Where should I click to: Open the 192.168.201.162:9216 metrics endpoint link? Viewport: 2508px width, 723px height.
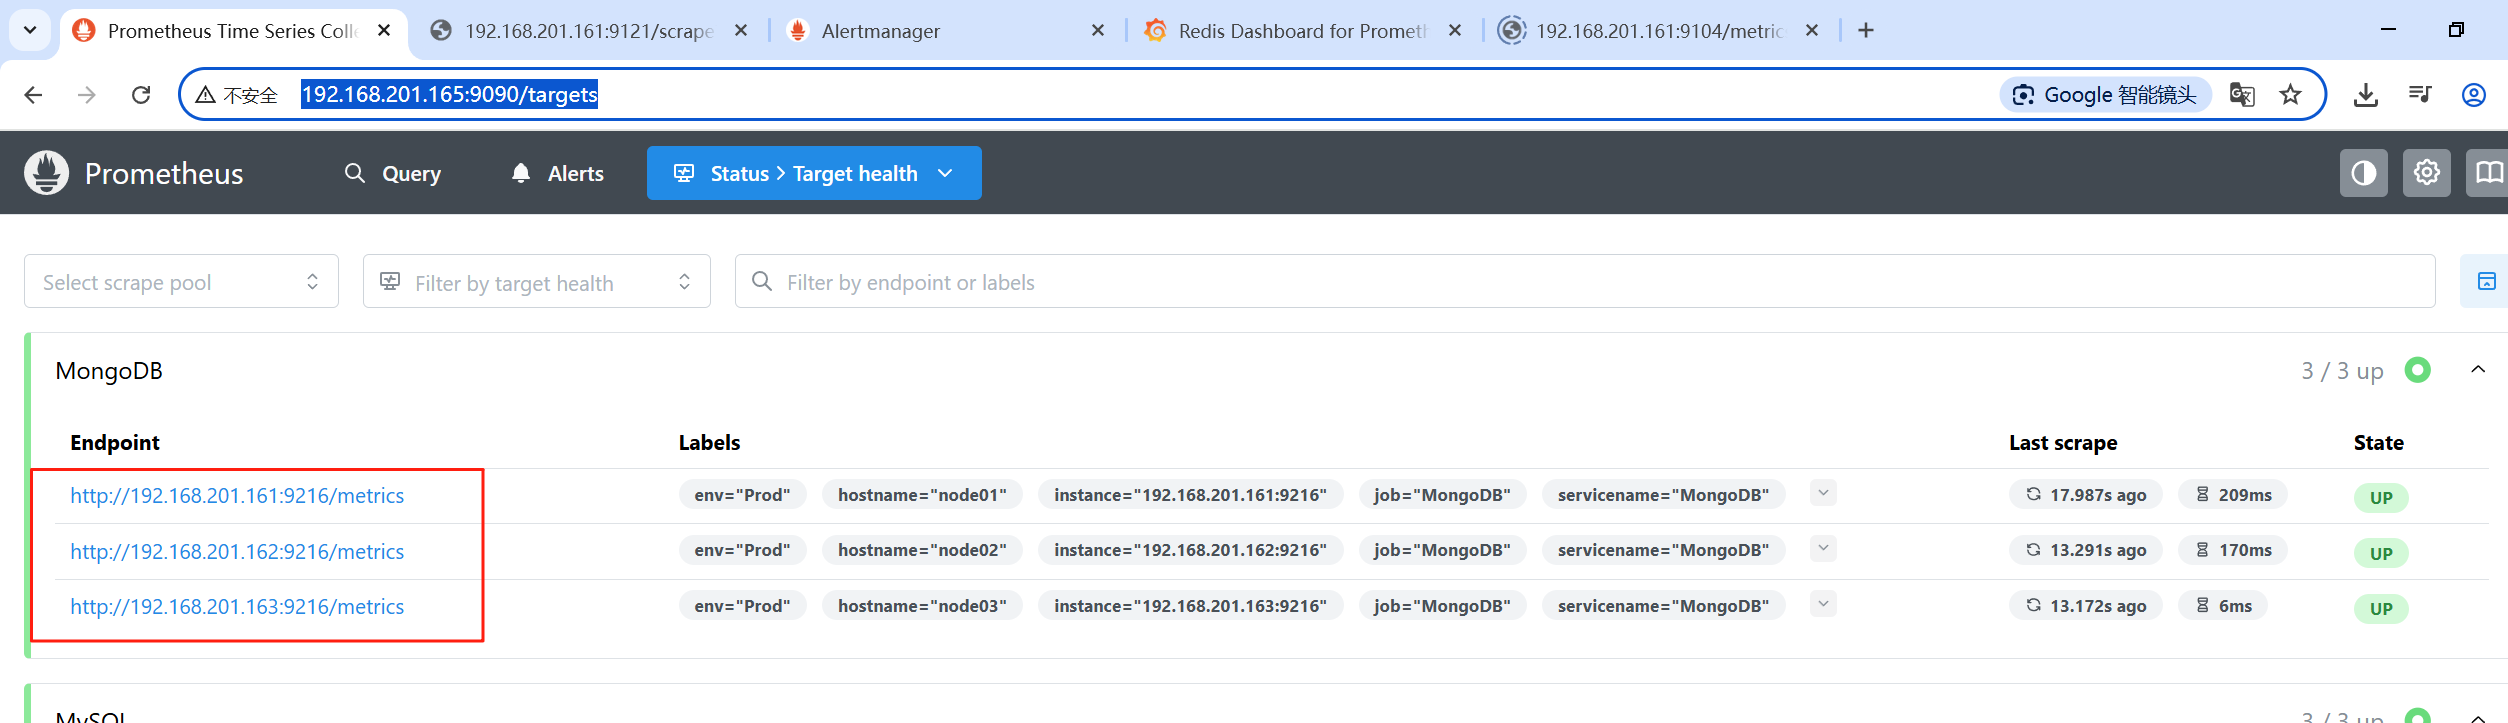pyautogui.click(x=237, y=552)
